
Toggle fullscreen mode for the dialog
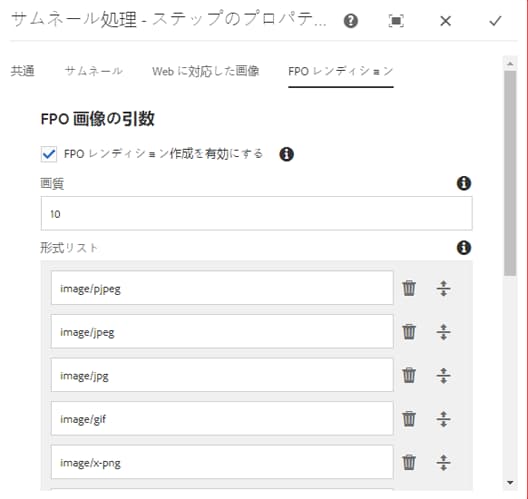pos(396,21)
